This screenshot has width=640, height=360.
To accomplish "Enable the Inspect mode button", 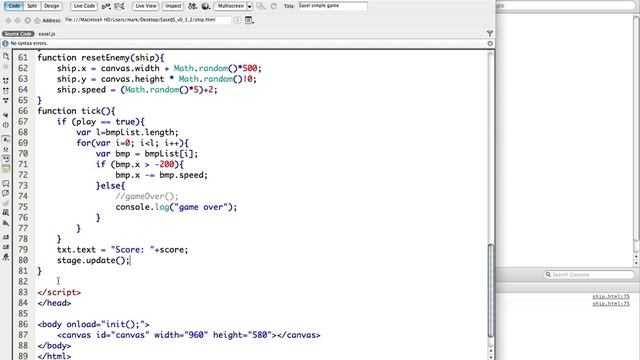I will [x=173, y=6].
